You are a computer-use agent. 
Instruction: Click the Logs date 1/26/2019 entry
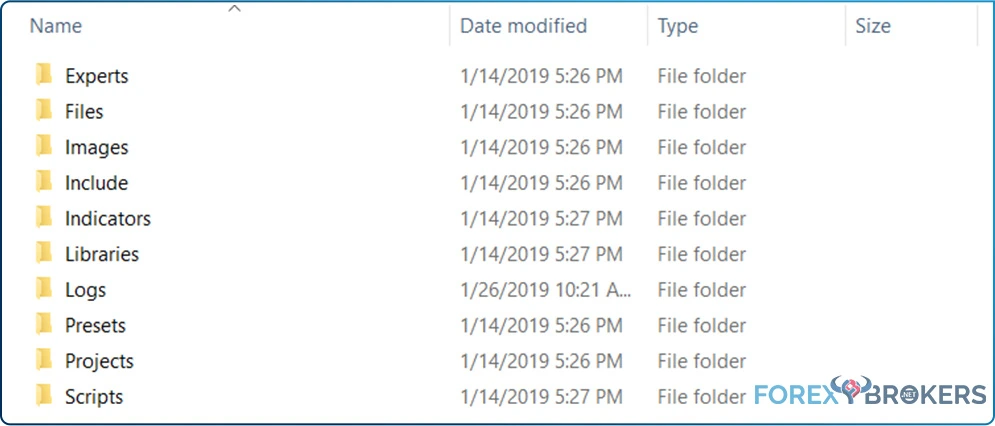pos(546,290)
